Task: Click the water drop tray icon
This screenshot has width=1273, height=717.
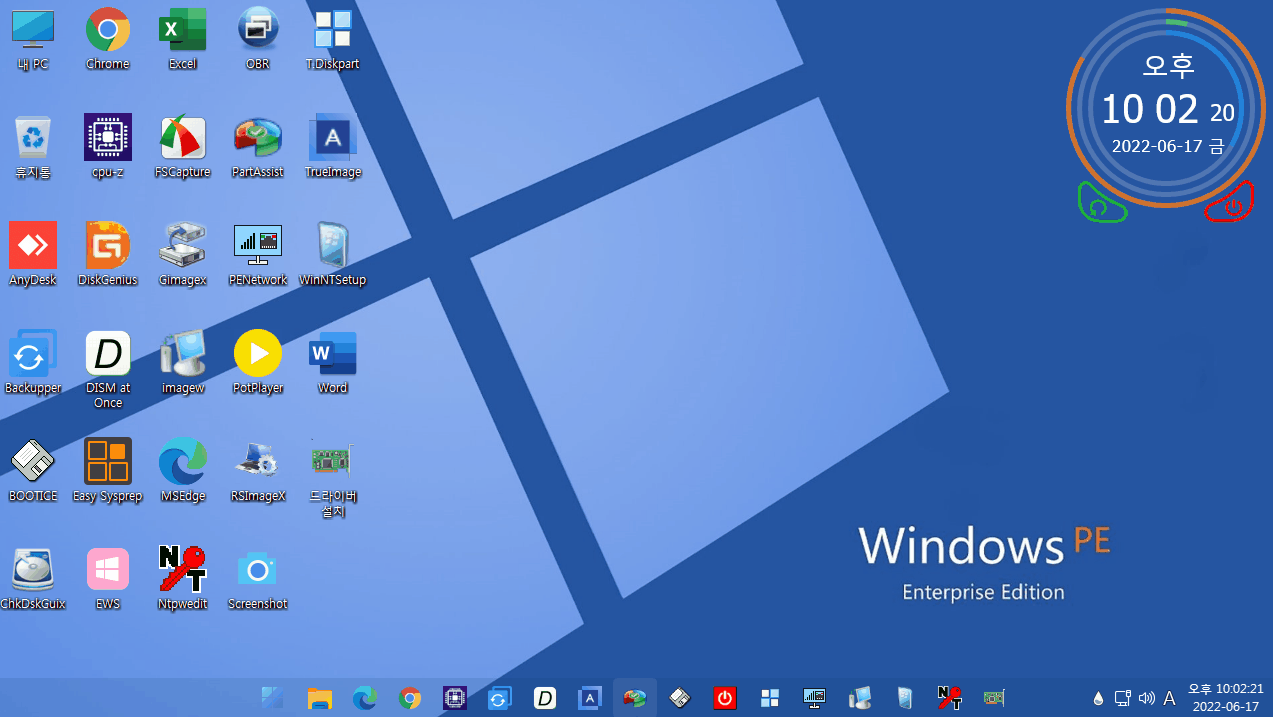Action: pos(1098,698)
